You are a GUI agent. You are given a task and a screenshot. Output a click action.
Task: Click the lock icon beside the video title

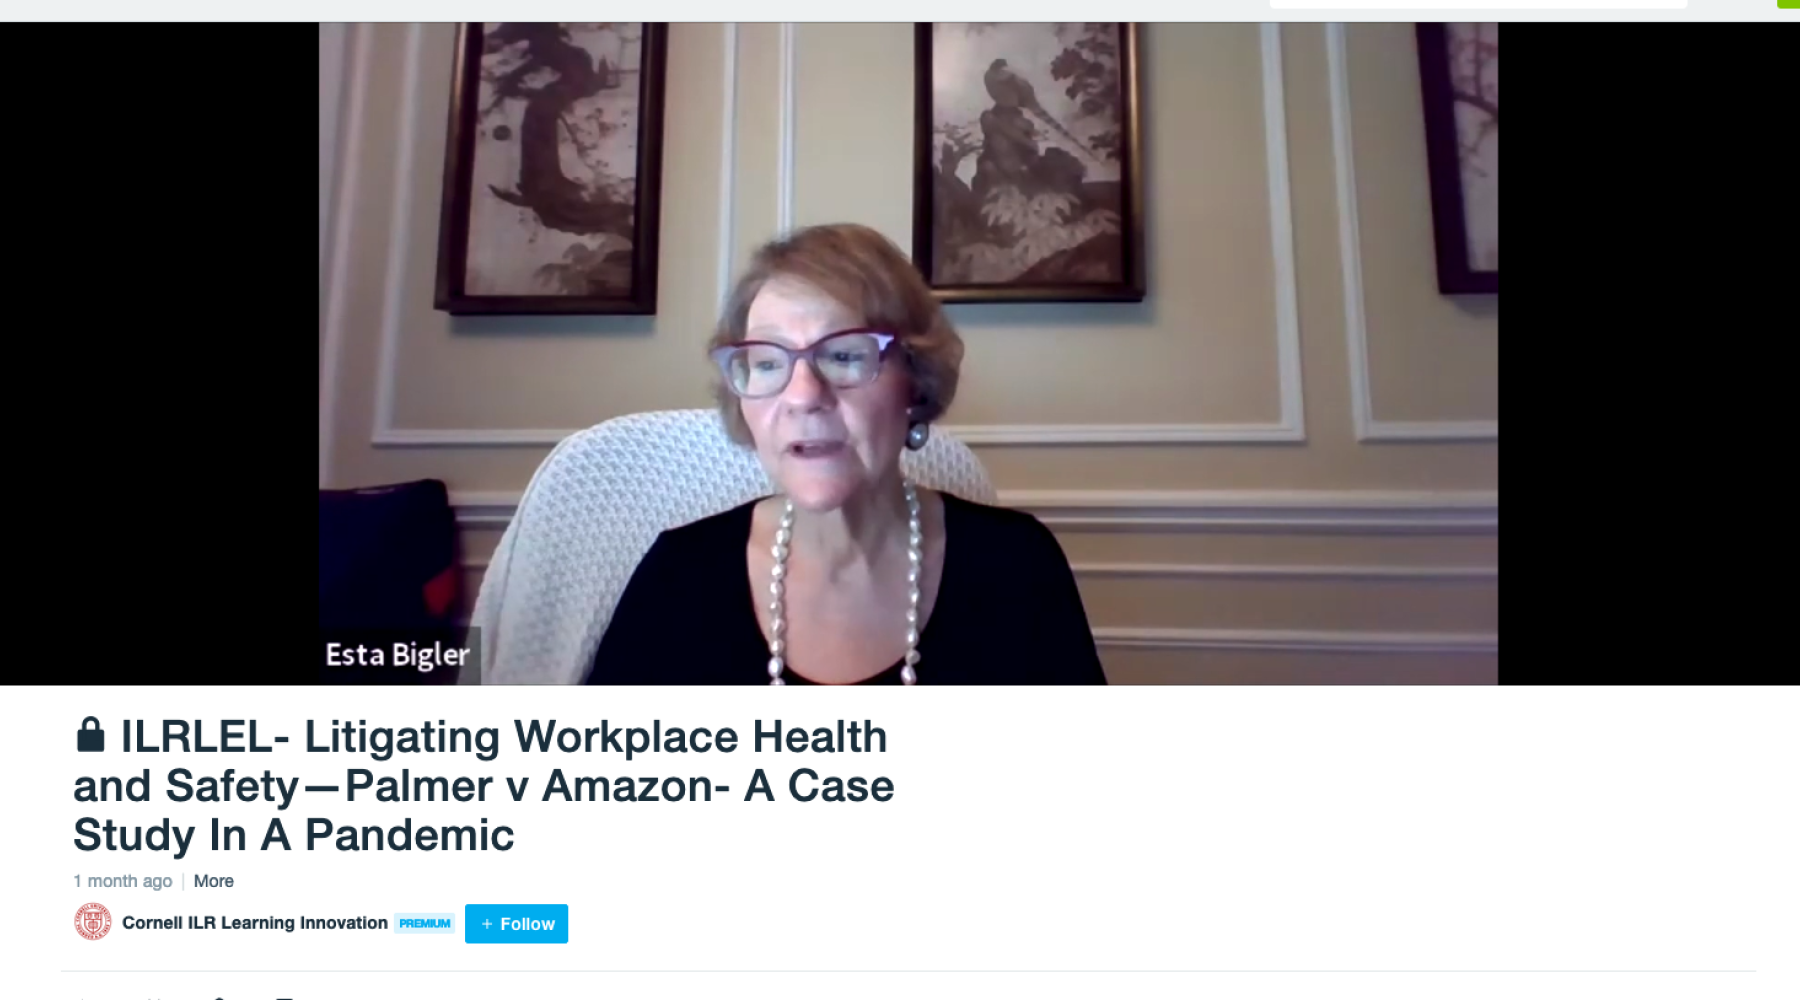coord(90,735)
